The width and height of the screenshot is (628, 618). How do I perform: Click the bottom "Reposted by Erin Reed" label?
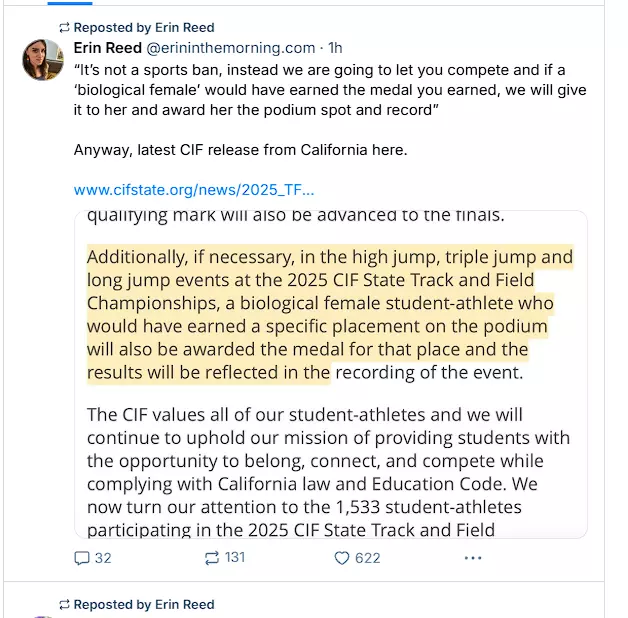point(144,604)
